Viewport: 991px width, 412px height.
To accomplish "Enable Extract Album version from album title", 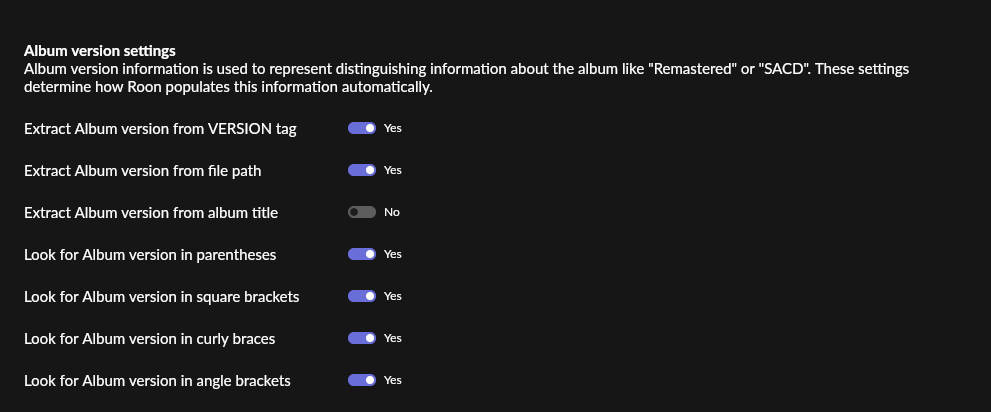I will click(x=362, y=212).
